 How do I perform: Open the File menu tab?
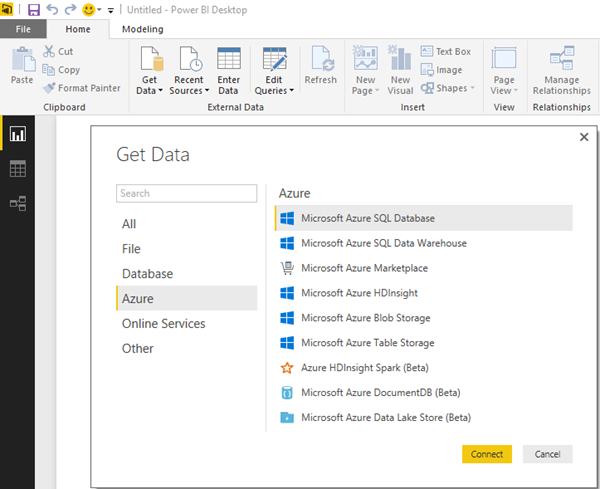(x=23, y=29)
